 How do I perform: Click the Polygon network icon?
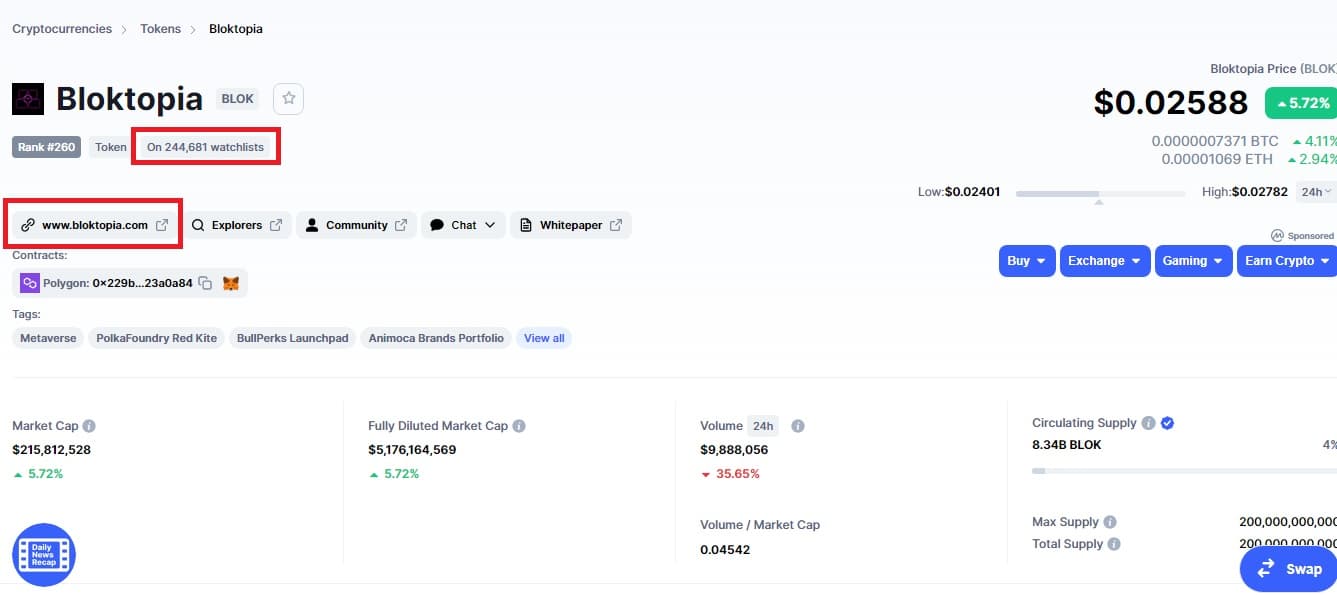pos(30,283)
